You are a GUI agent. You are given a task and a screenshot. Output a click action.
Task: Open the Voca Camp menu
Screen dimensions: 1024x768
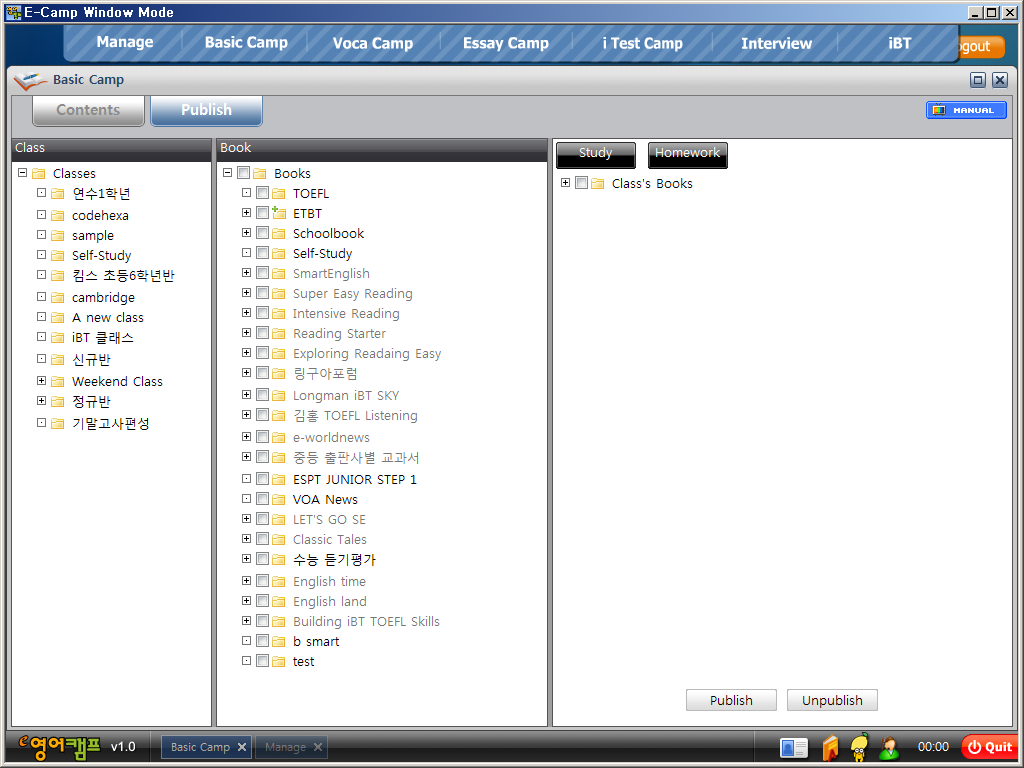[372, 43]
